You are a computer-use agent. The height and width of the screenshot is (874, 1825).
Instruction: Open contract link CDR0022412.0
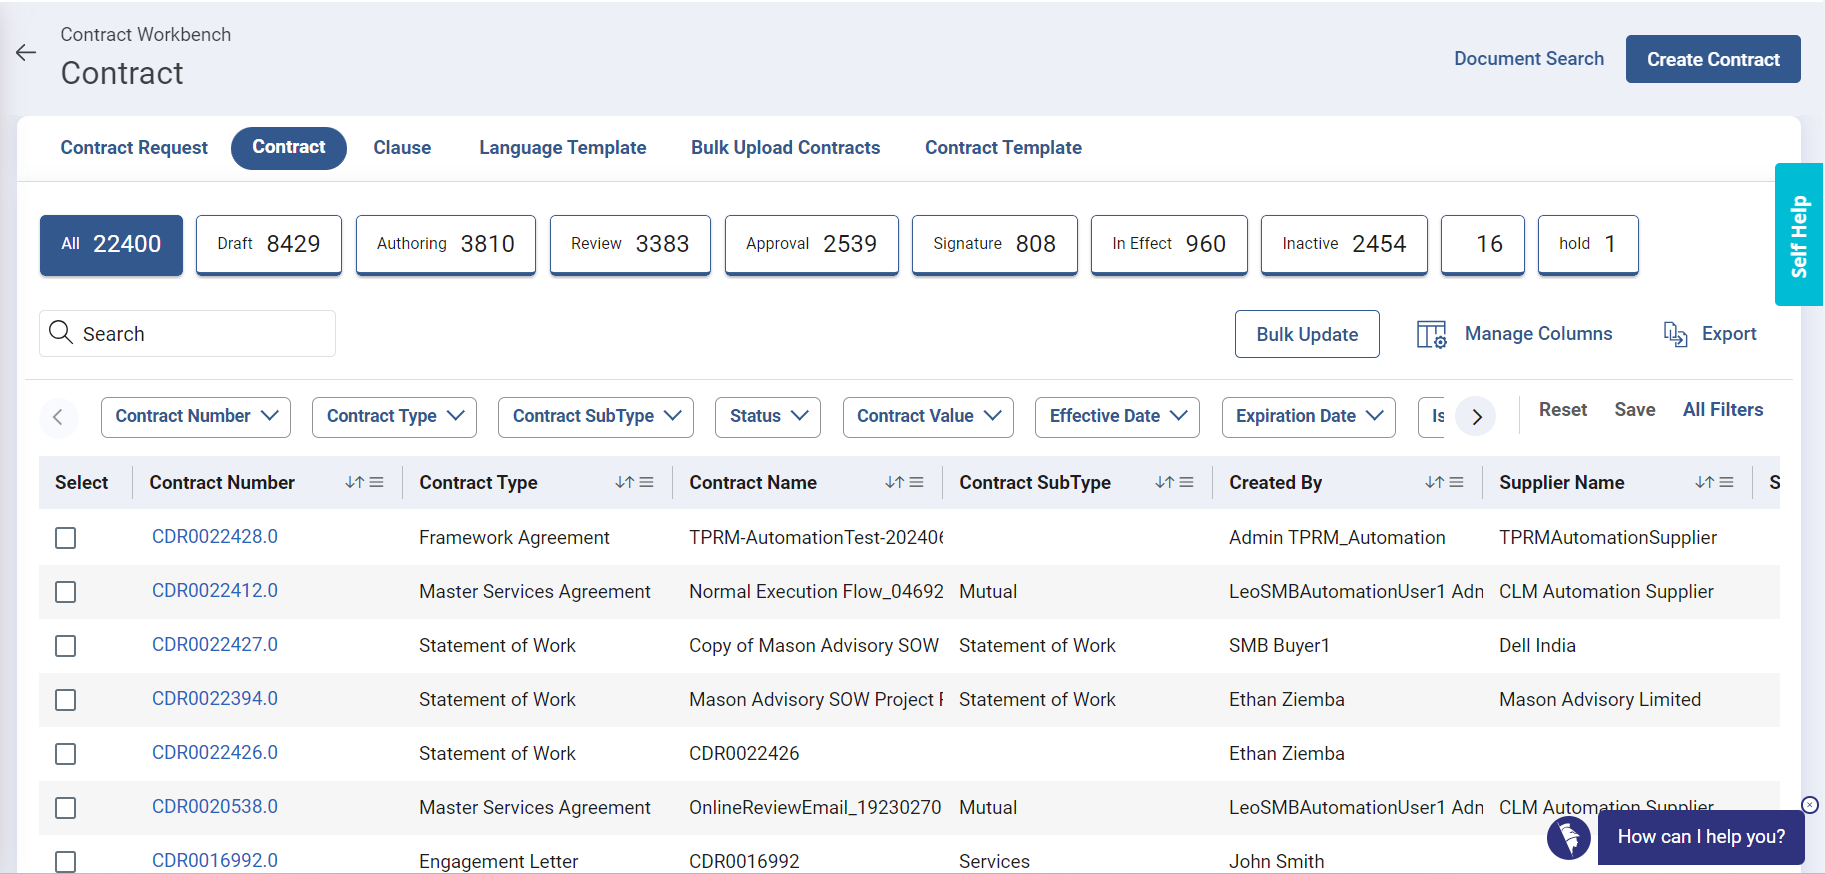point(215,591)
